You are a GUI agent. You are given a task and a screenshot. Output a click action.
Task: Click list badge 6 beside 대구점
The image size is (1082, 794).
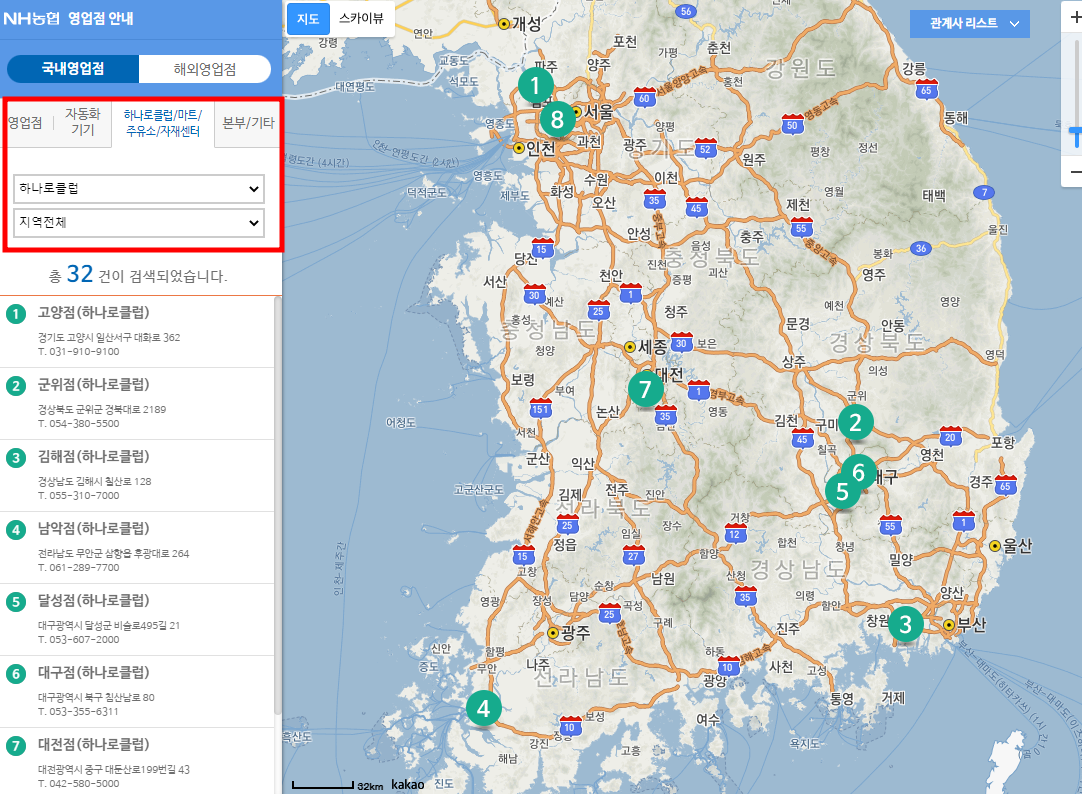click(x=16, y=673)
